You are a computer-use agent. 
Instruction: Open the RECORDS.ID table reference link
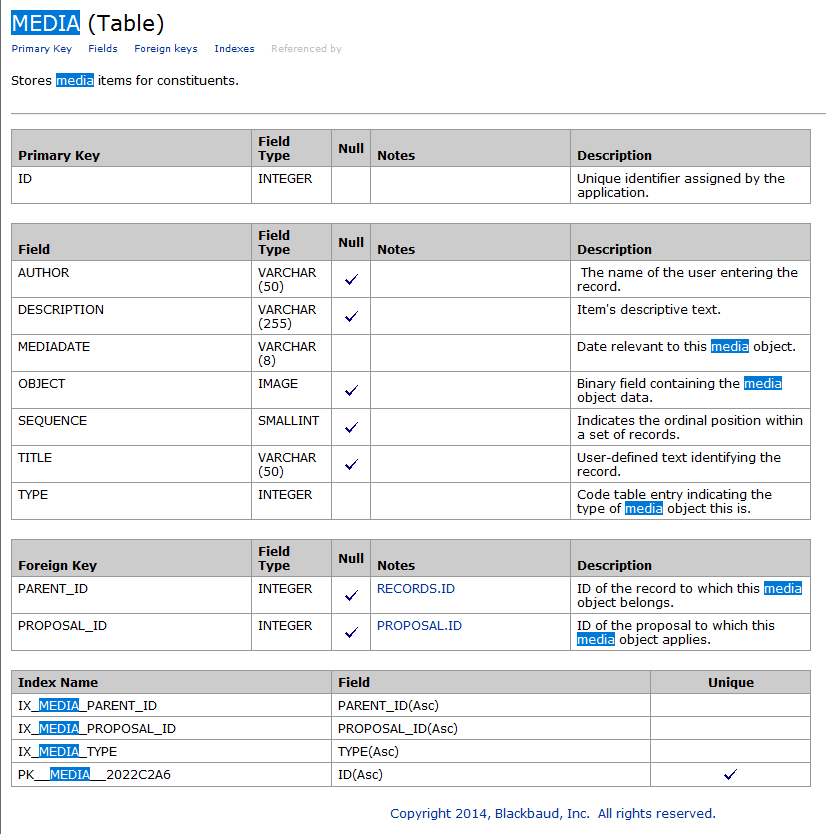pos(416,589)
